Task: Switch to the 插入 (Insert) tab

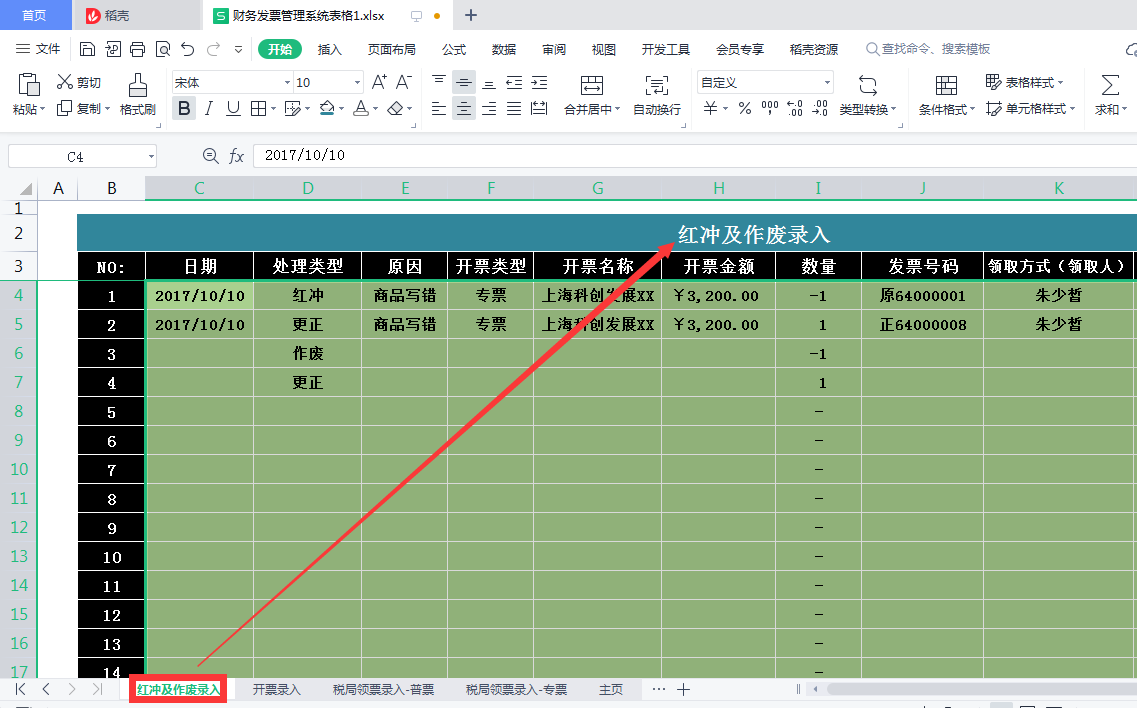Action: coord(329,49)
